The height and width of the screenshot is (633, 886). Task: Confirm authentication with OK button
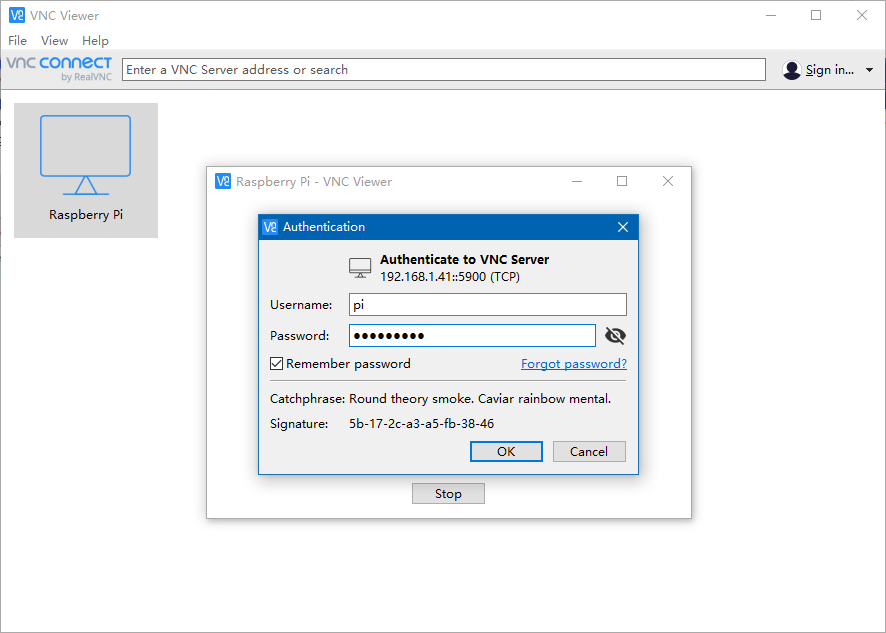[506, 452]
